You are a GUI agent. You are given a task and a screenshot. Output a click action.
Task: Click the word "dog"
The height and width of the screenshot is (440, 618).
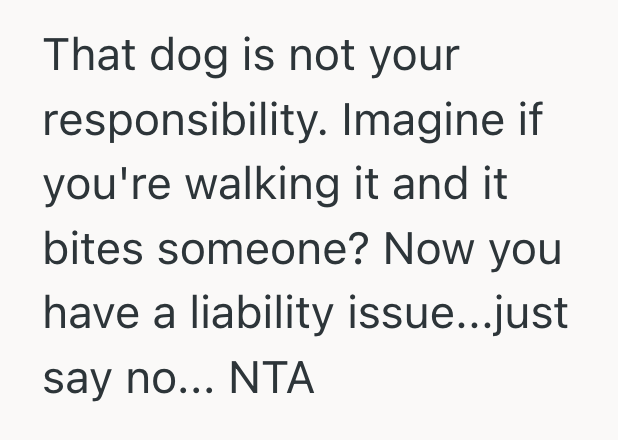click(x=181, y=57)
